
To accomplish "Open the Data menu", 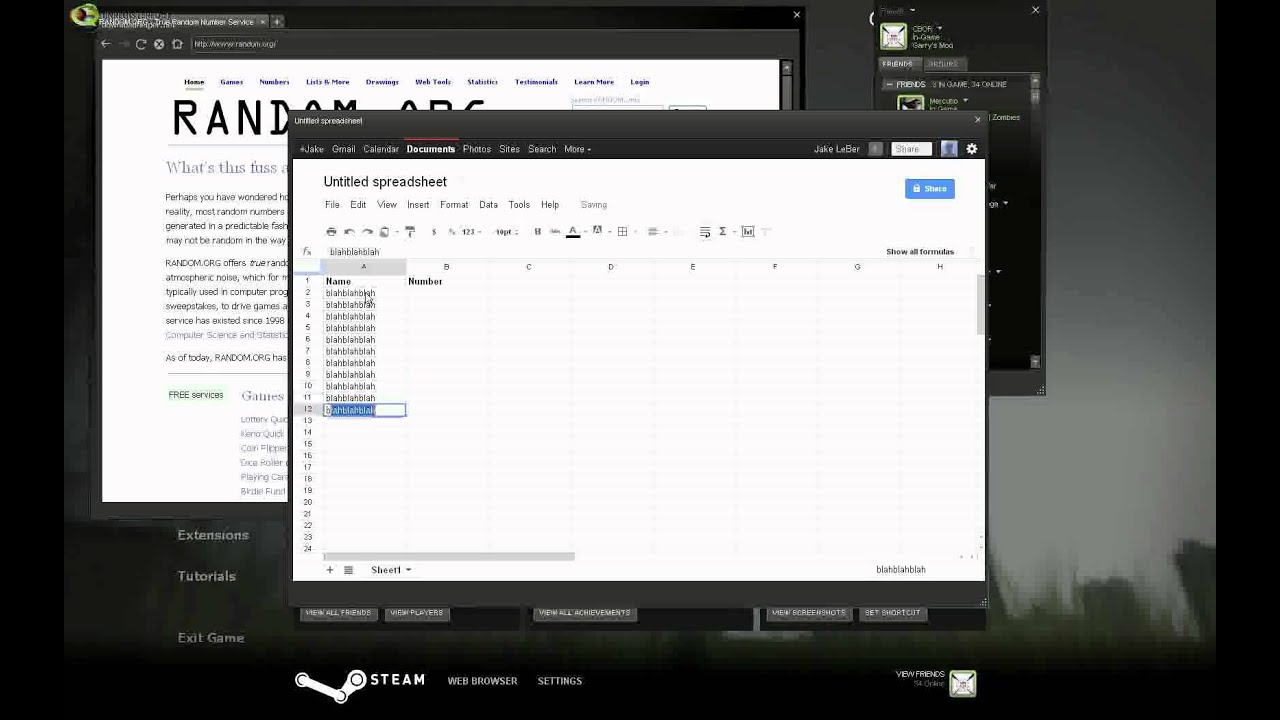I will point(488,205).
